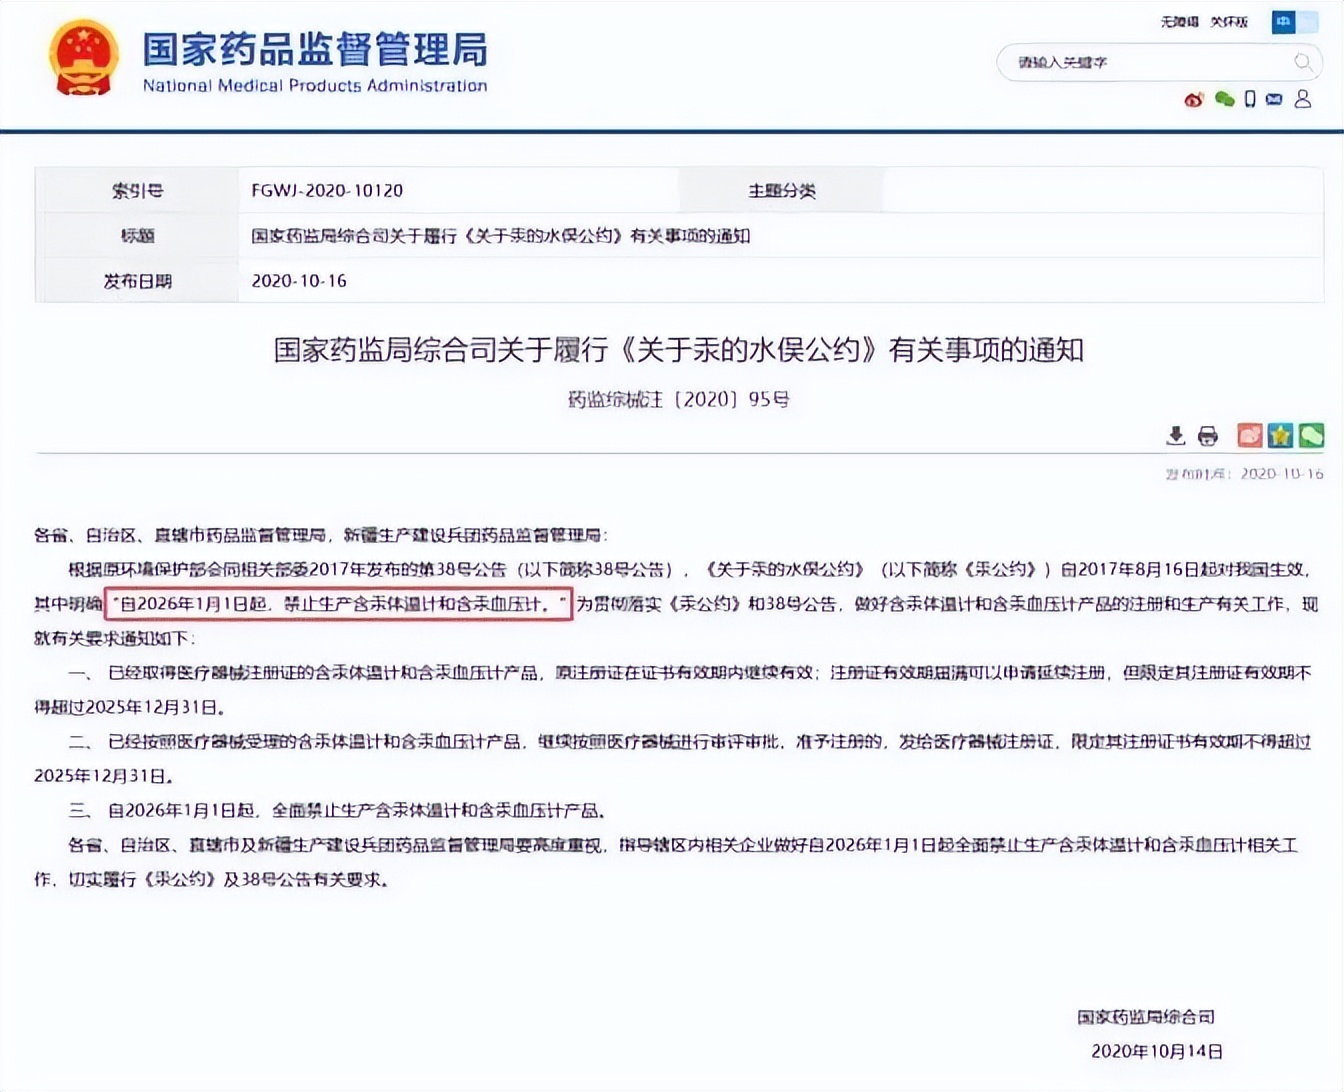Image resolution: width=1344 pixels, height=1092 pixels.
Task: Click the 国家药品监督管理局 site title
Action: pyautogui.click(x=315, y=50)
